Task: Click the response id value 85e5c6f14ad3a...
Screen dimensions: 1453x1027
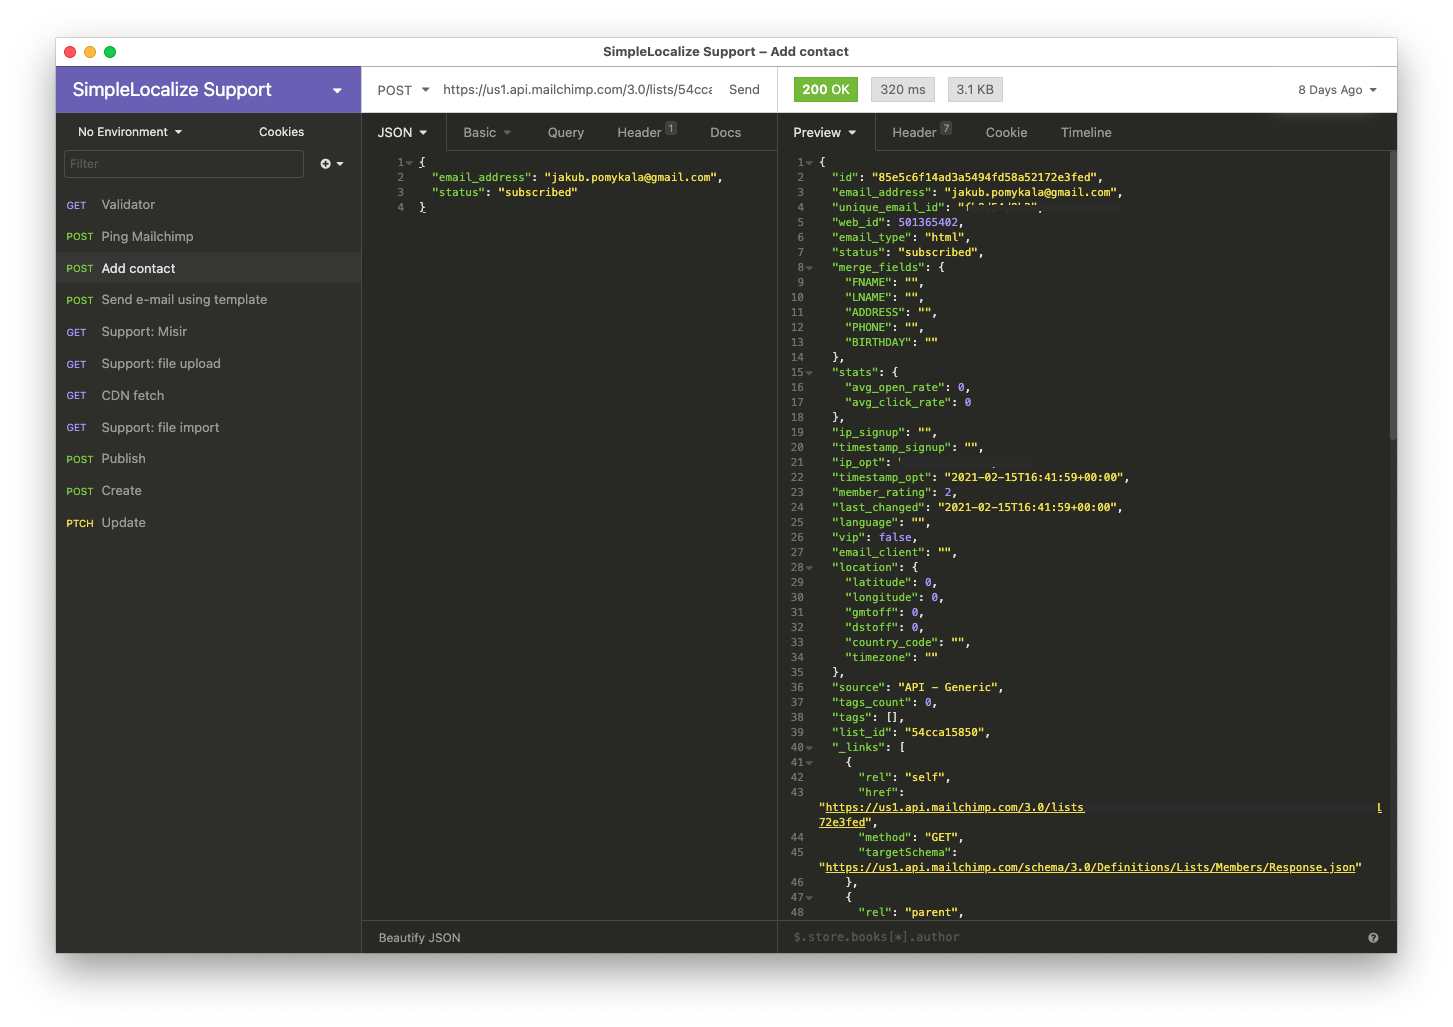Action: coord(984,178)
